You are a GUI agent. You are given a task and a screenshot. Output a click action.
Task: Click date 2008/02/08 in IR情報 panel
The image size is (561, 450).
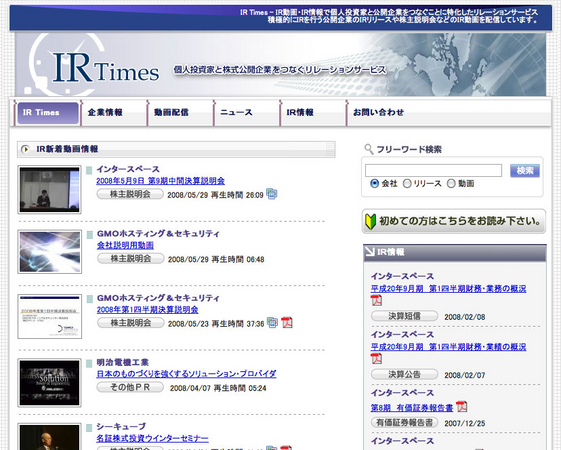[465, 317]
